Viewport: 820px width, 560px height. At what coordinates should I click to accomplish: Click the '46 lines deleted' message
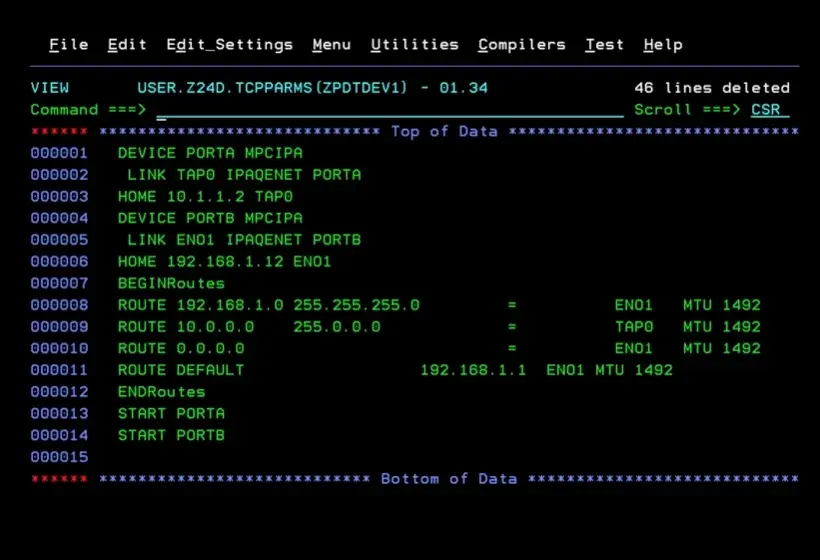point(712,88)
